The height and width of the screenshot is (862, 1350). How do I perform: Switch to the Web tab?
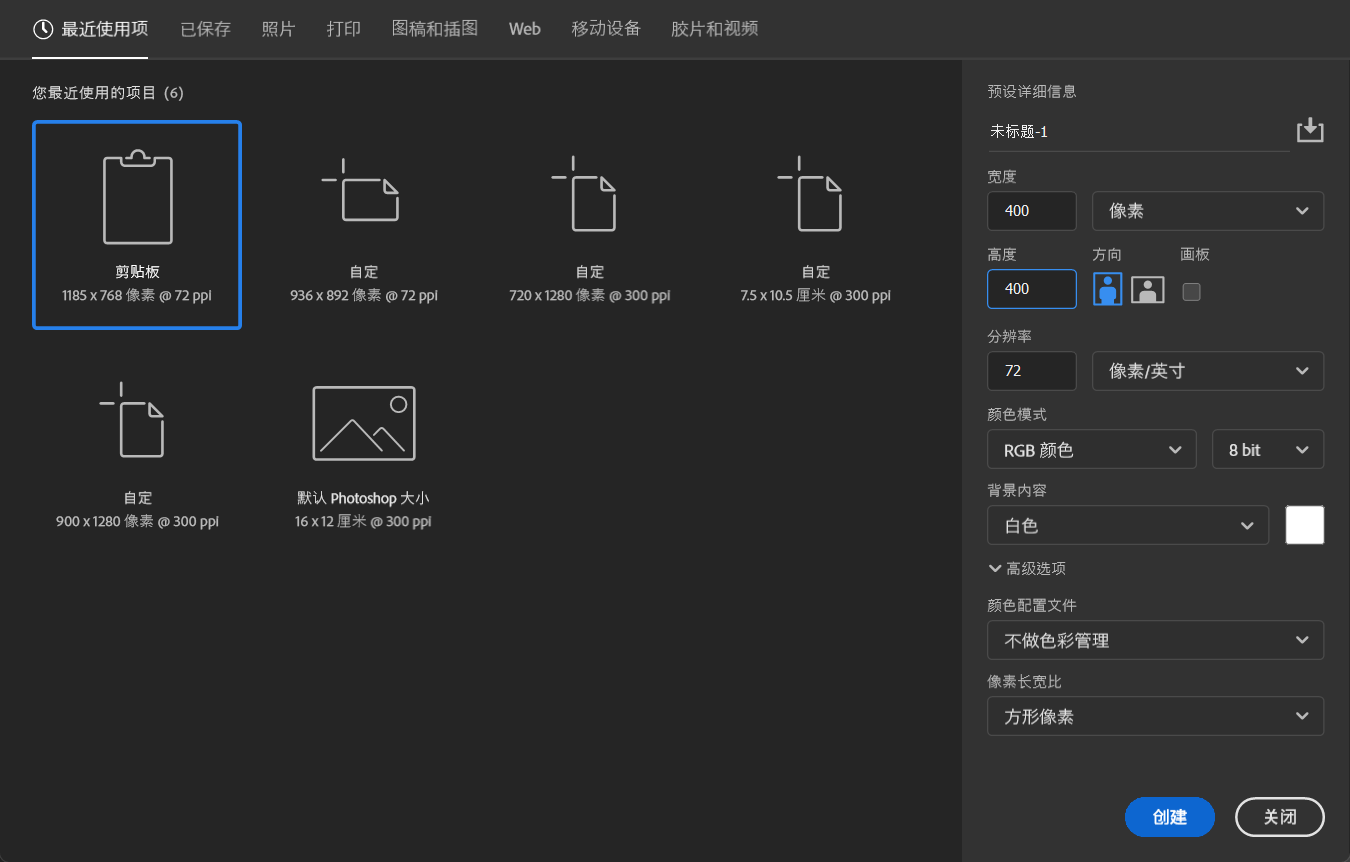point(524,29)
